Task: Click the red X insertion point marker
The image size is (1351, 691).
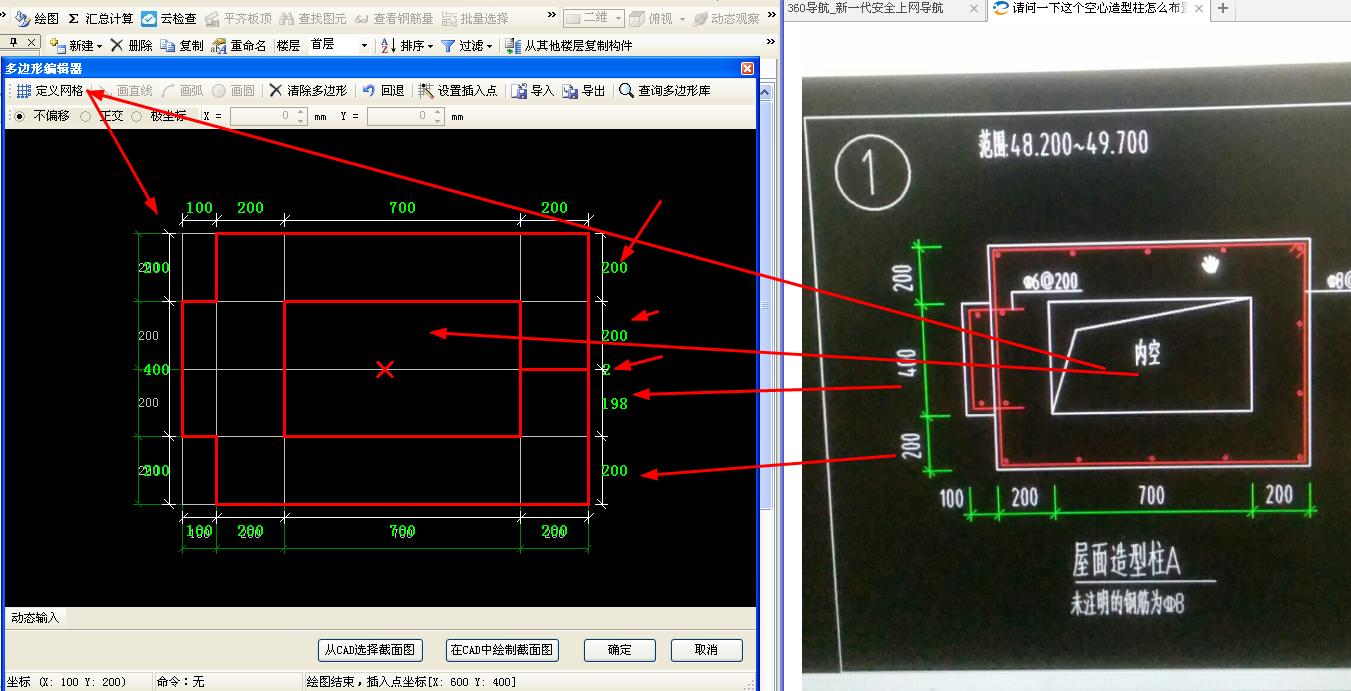Action: coord(384,370)
